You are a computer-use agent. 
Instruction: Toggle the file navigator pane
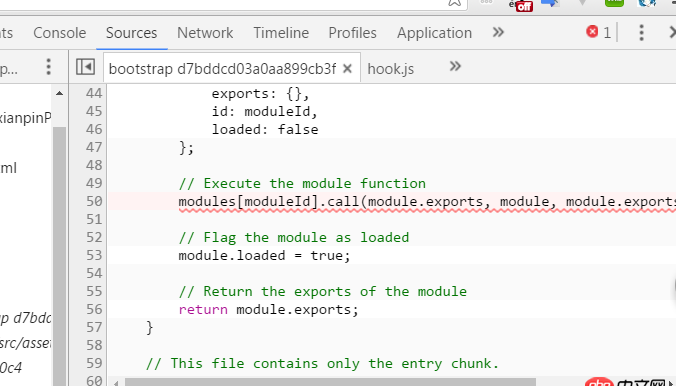(85, 67)
